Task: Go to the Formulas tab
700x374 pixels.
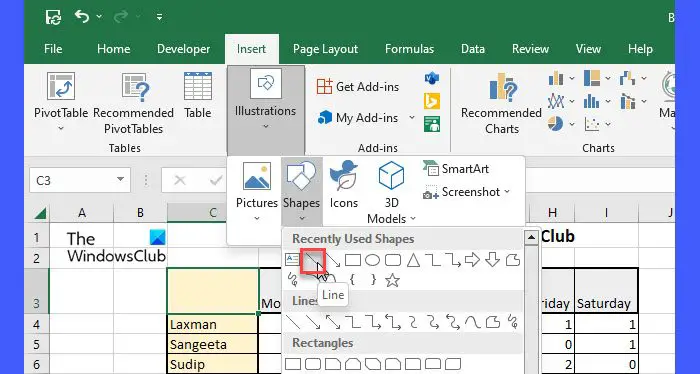Action: [x=409, y=49]
